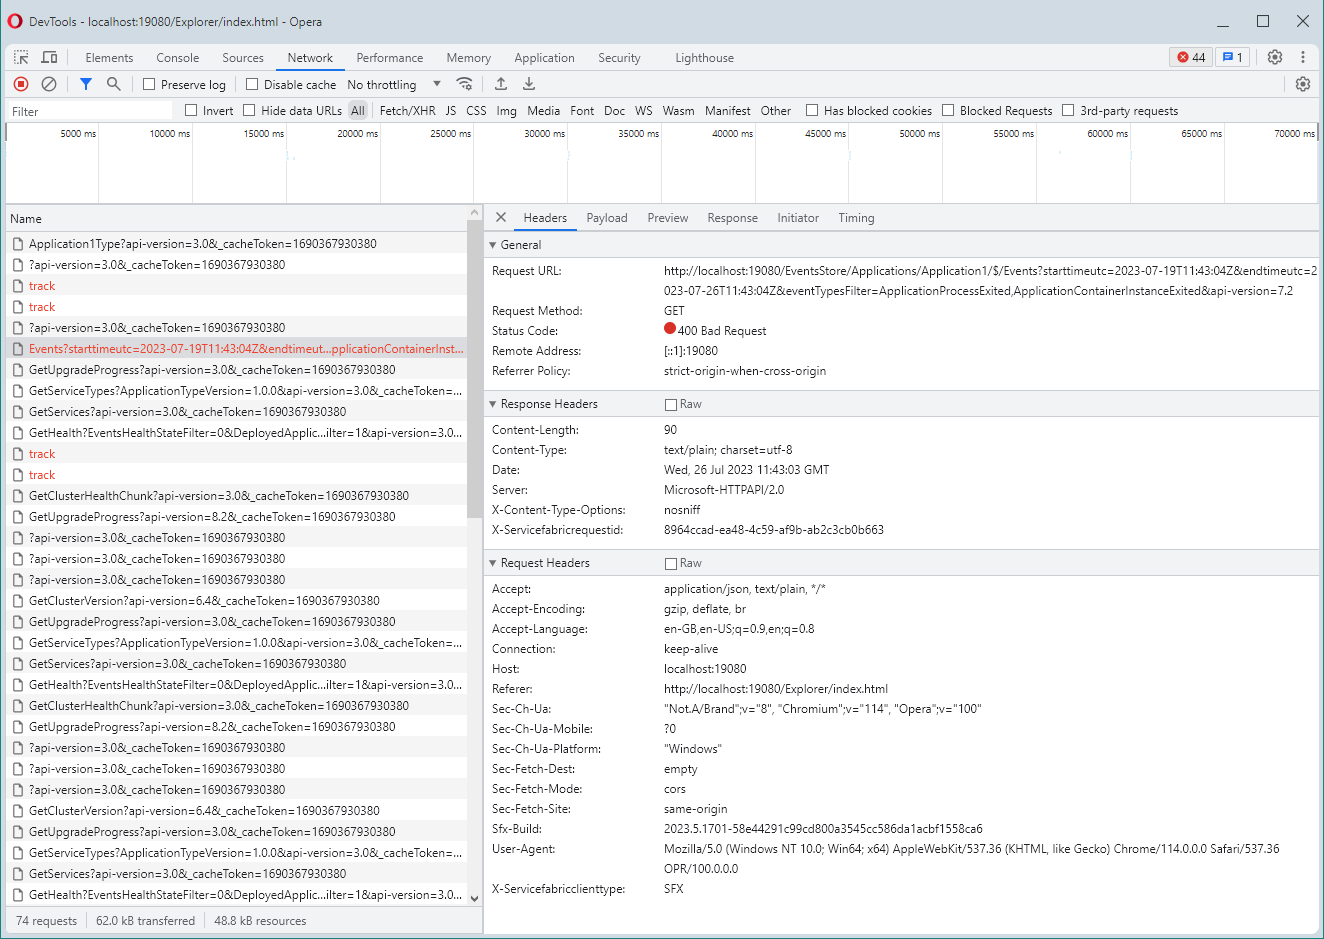
Task: Open the No throttling dropdown
Action: coord(392,84)
